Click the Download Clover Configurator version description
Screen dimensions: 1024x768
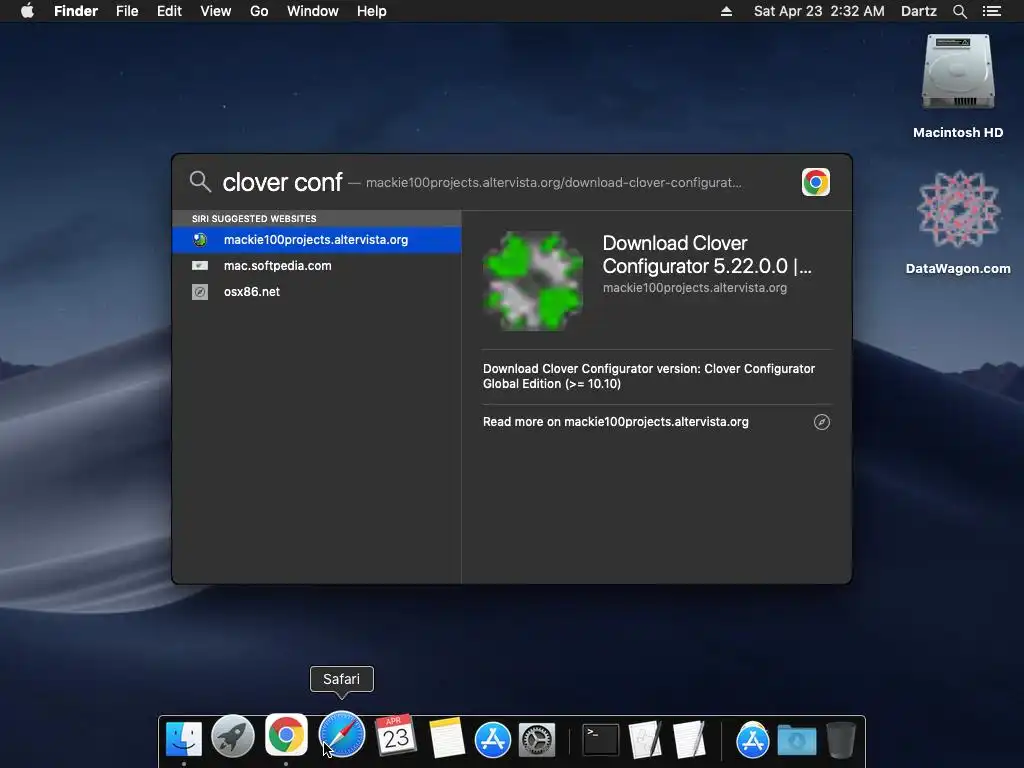(x=648, y=376)
